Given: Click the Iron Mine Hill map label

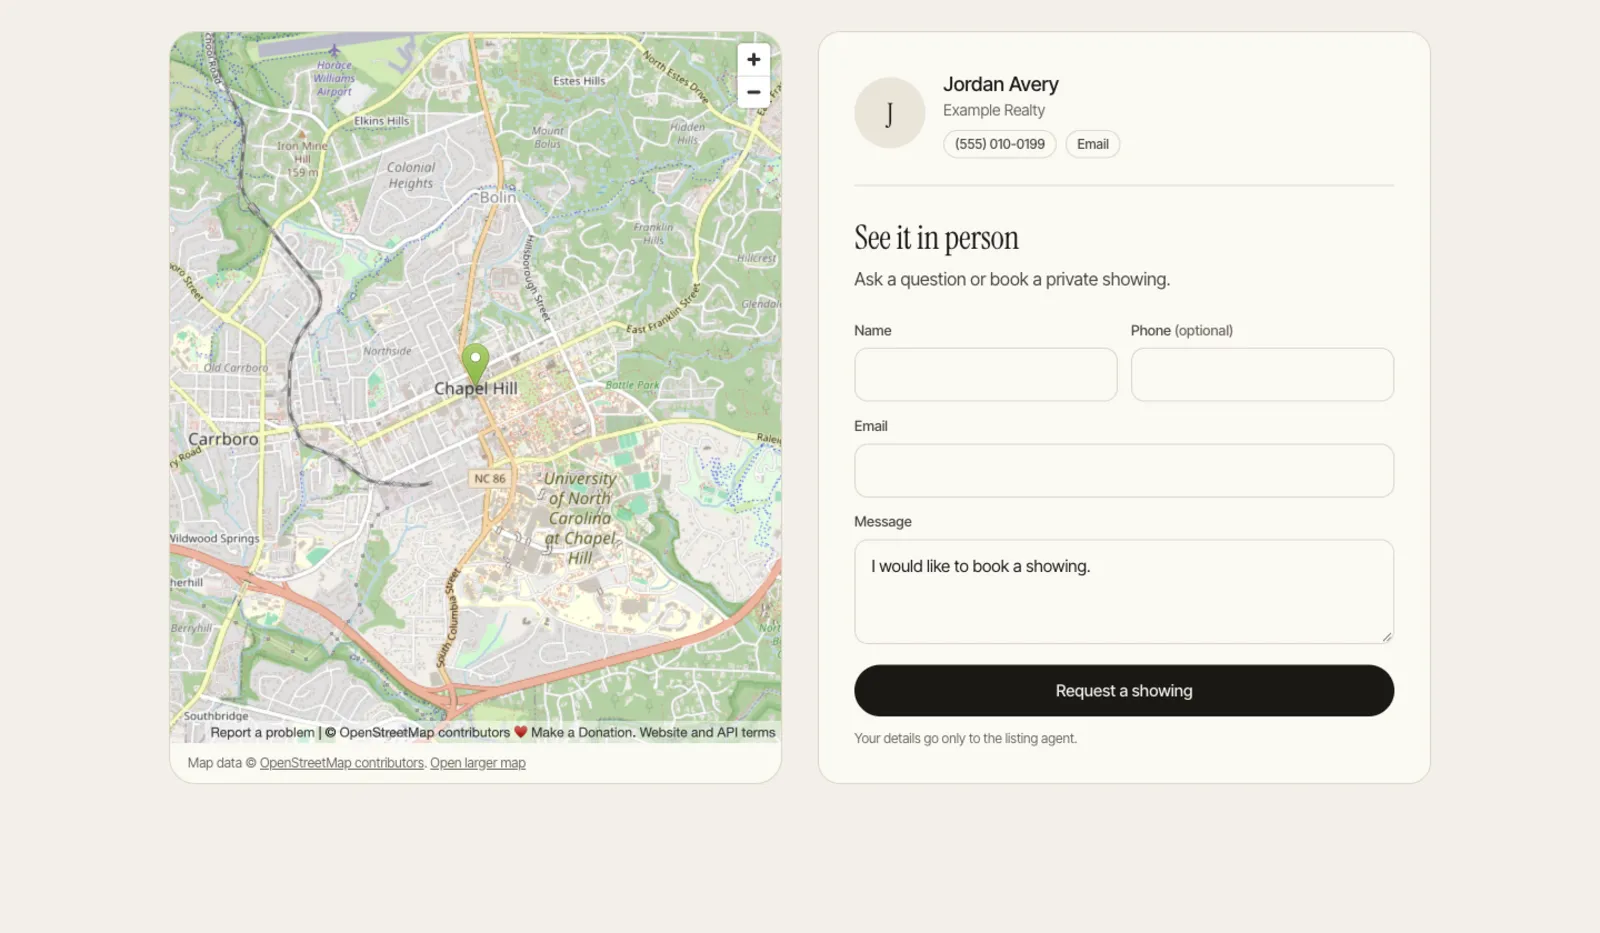Looking at the screenshot, I should (x=302, y=159).
